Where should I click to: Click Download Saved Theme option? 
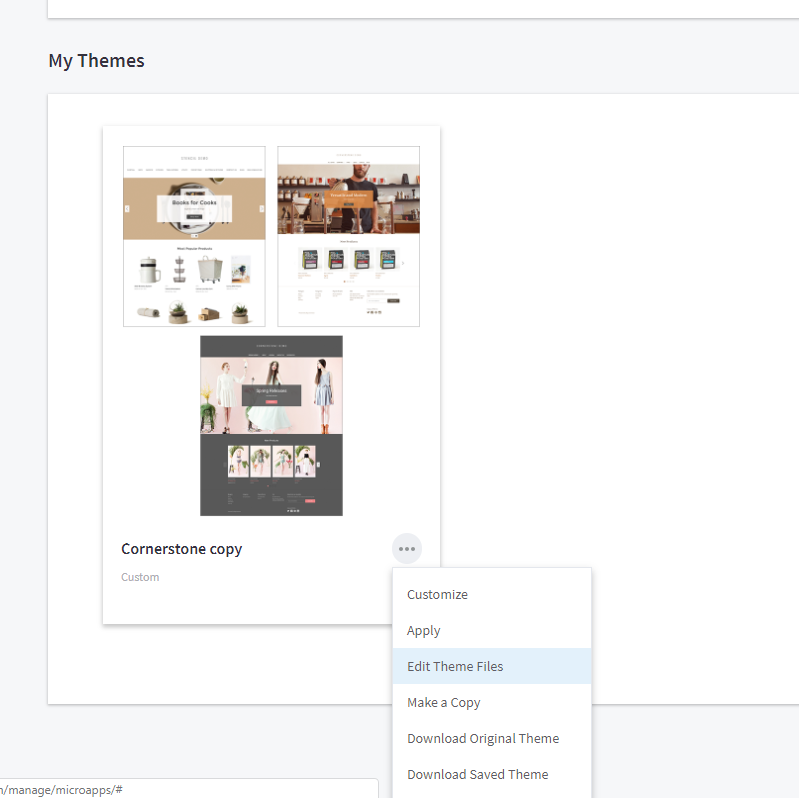coord(477,774)
